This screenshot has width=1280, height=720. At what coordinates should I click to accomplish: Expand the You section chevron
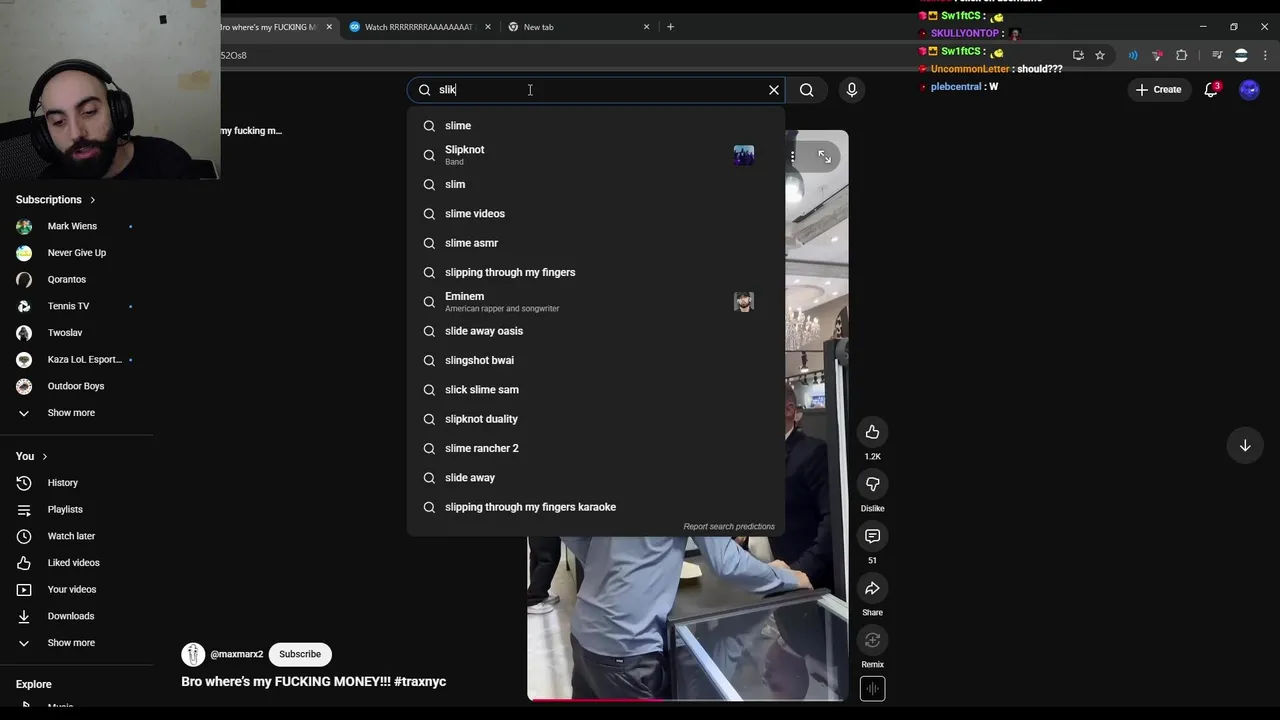(44, 457)
